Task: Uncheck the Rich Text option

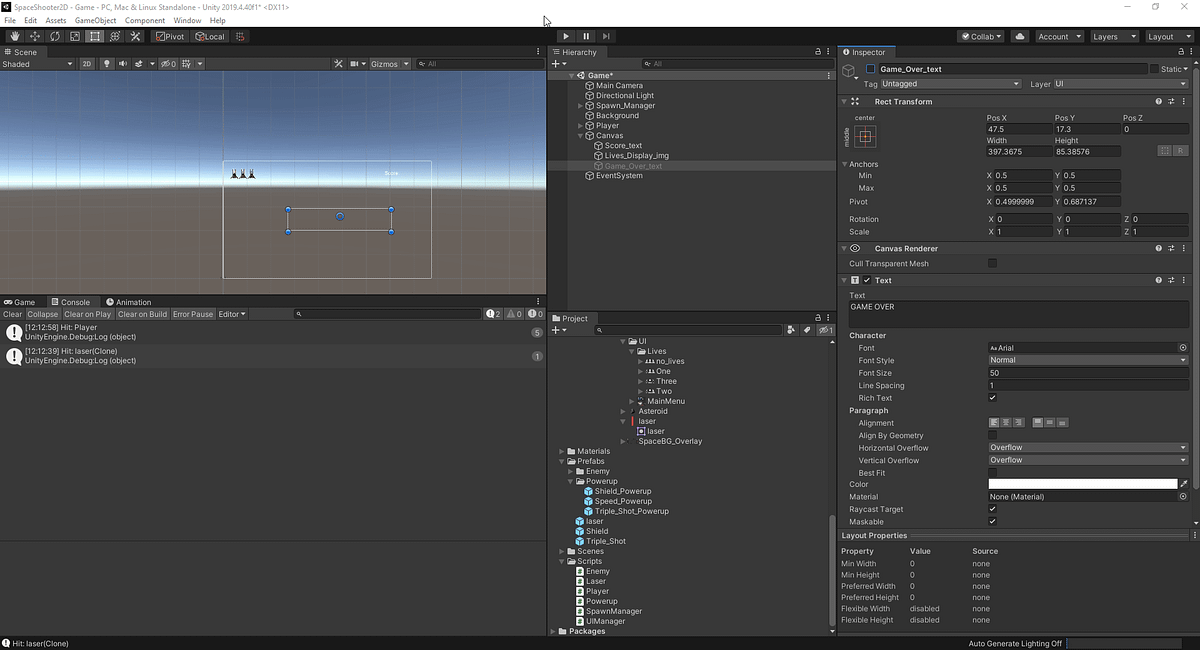Action: point(992,397)
